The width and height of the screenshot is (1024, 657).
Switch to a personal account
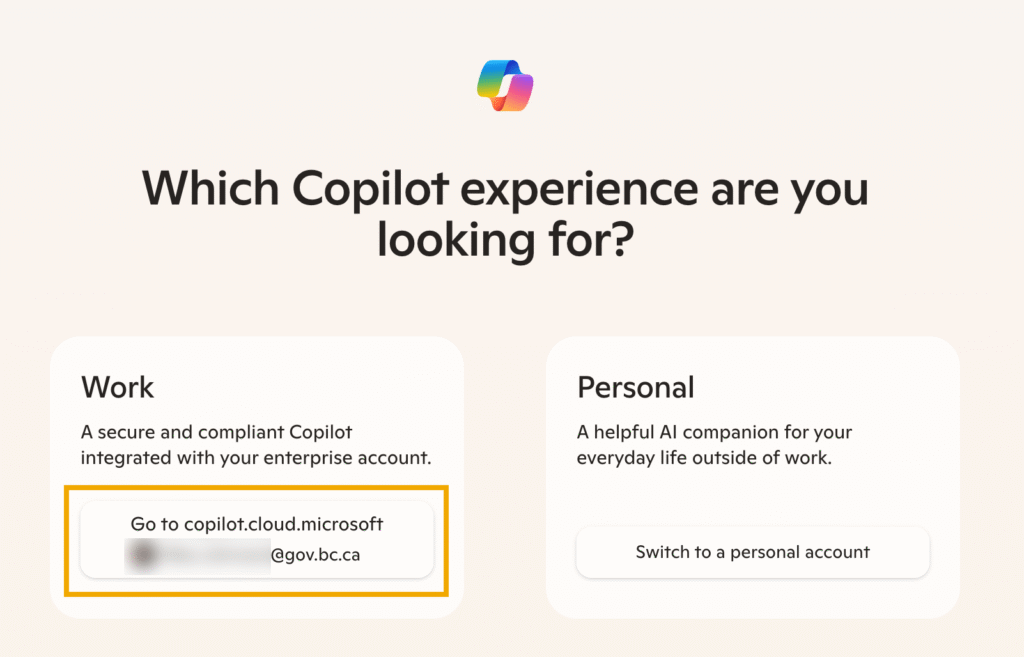point(752,553)
